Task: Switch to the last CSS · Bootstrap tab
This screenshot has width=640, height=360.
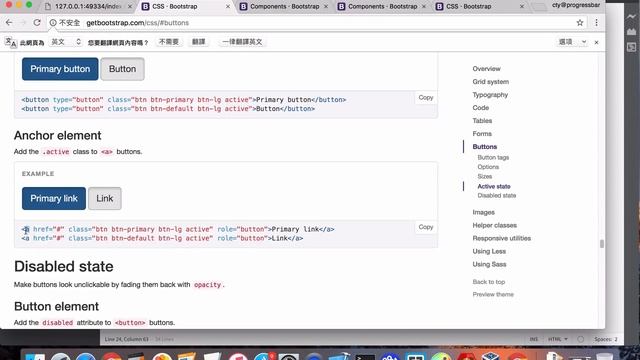Action: [479, 7]
